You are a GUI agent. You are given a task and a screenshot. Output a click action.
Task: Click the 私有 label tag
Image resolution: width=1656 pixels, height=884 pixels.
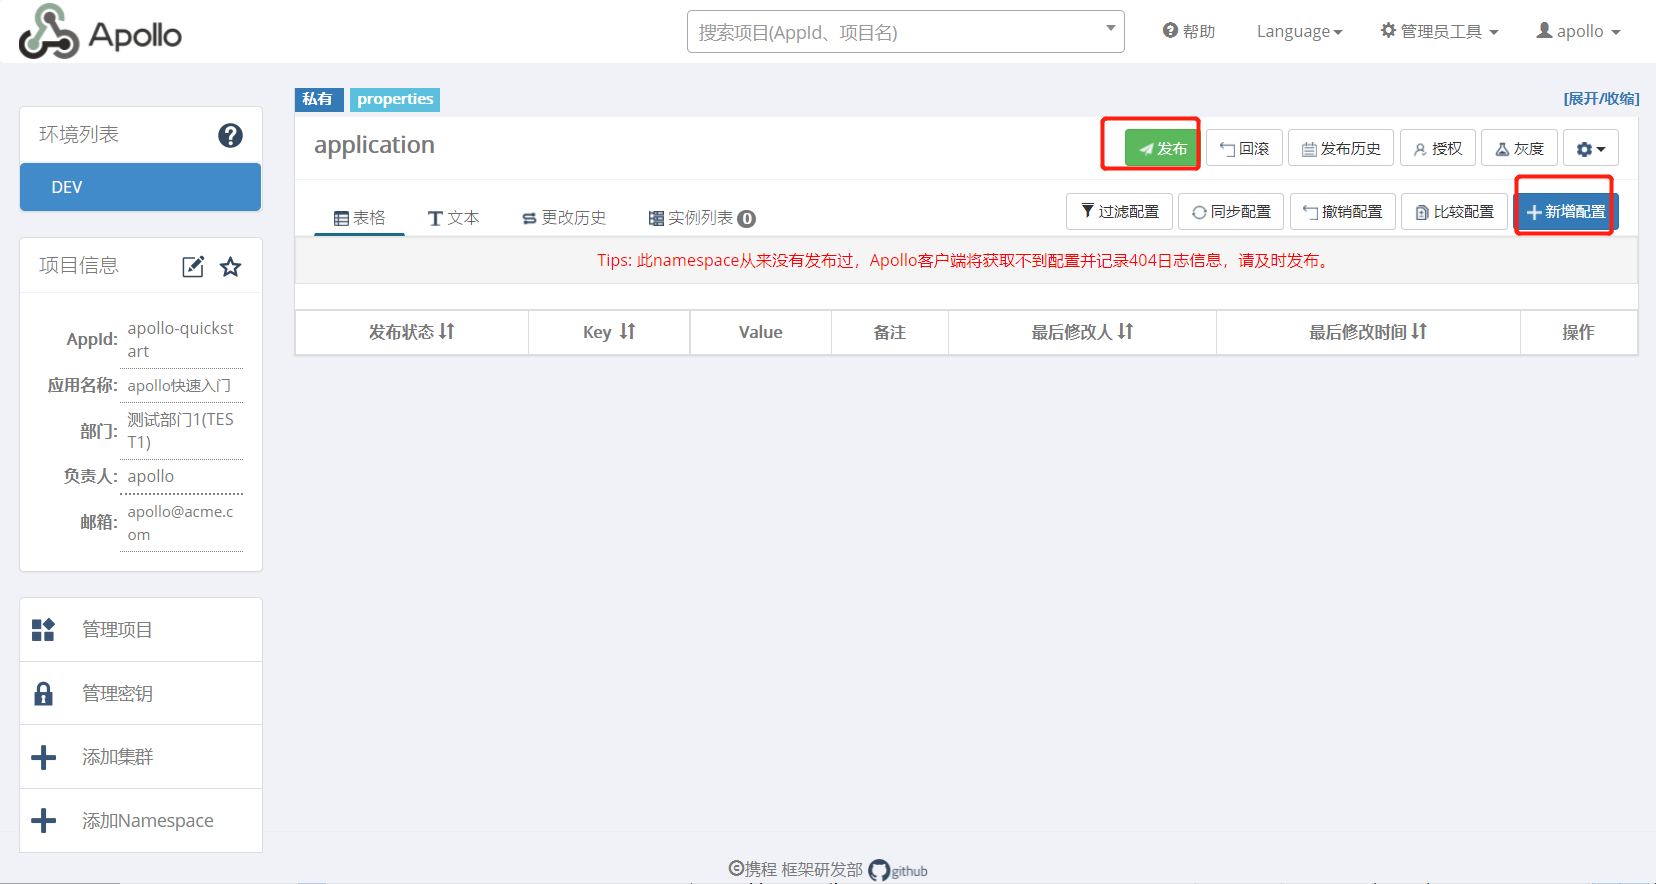(319, 99)
